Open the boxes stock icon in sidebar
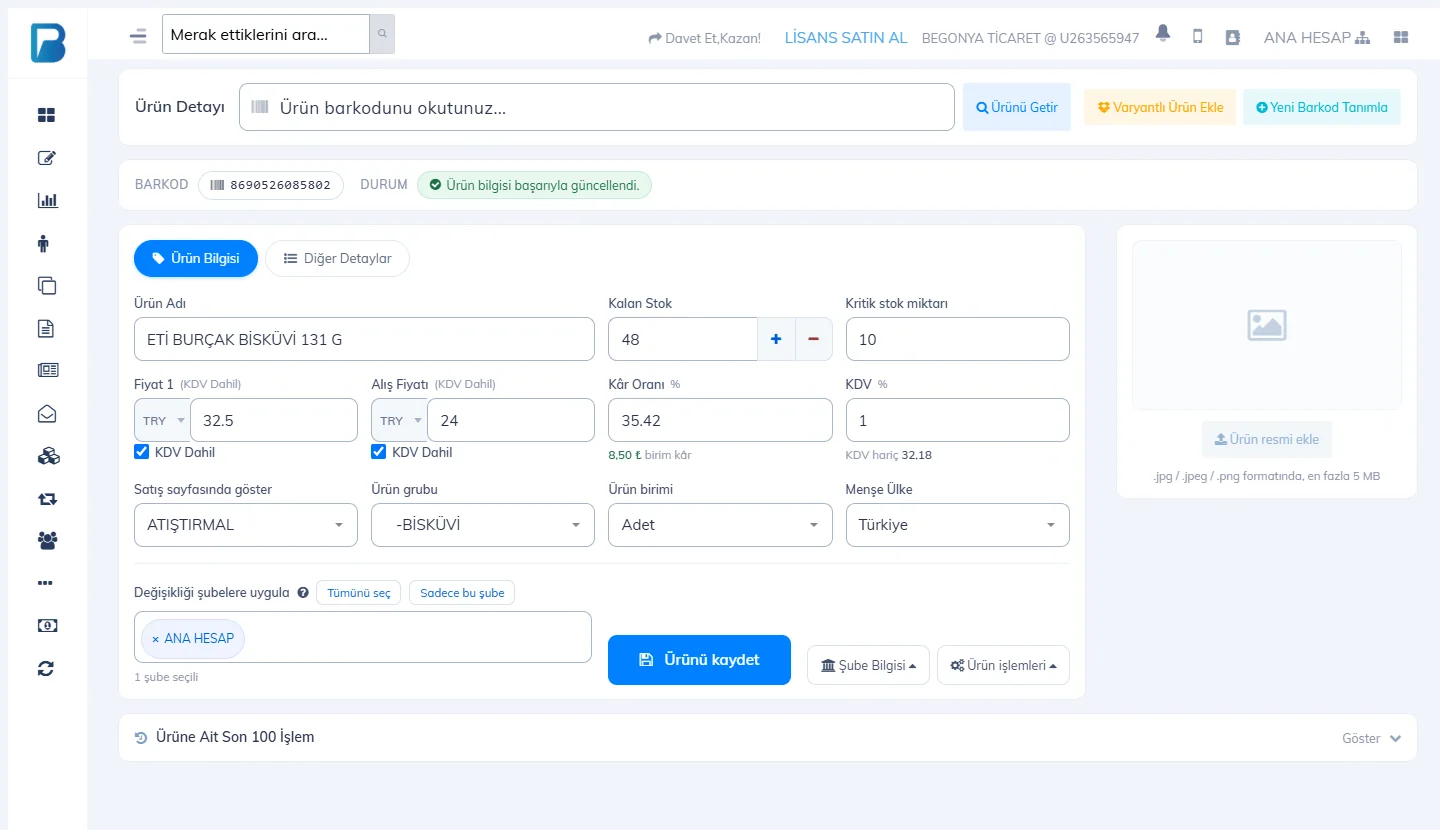The image size is (1440, 830). (x=48, y=456)
